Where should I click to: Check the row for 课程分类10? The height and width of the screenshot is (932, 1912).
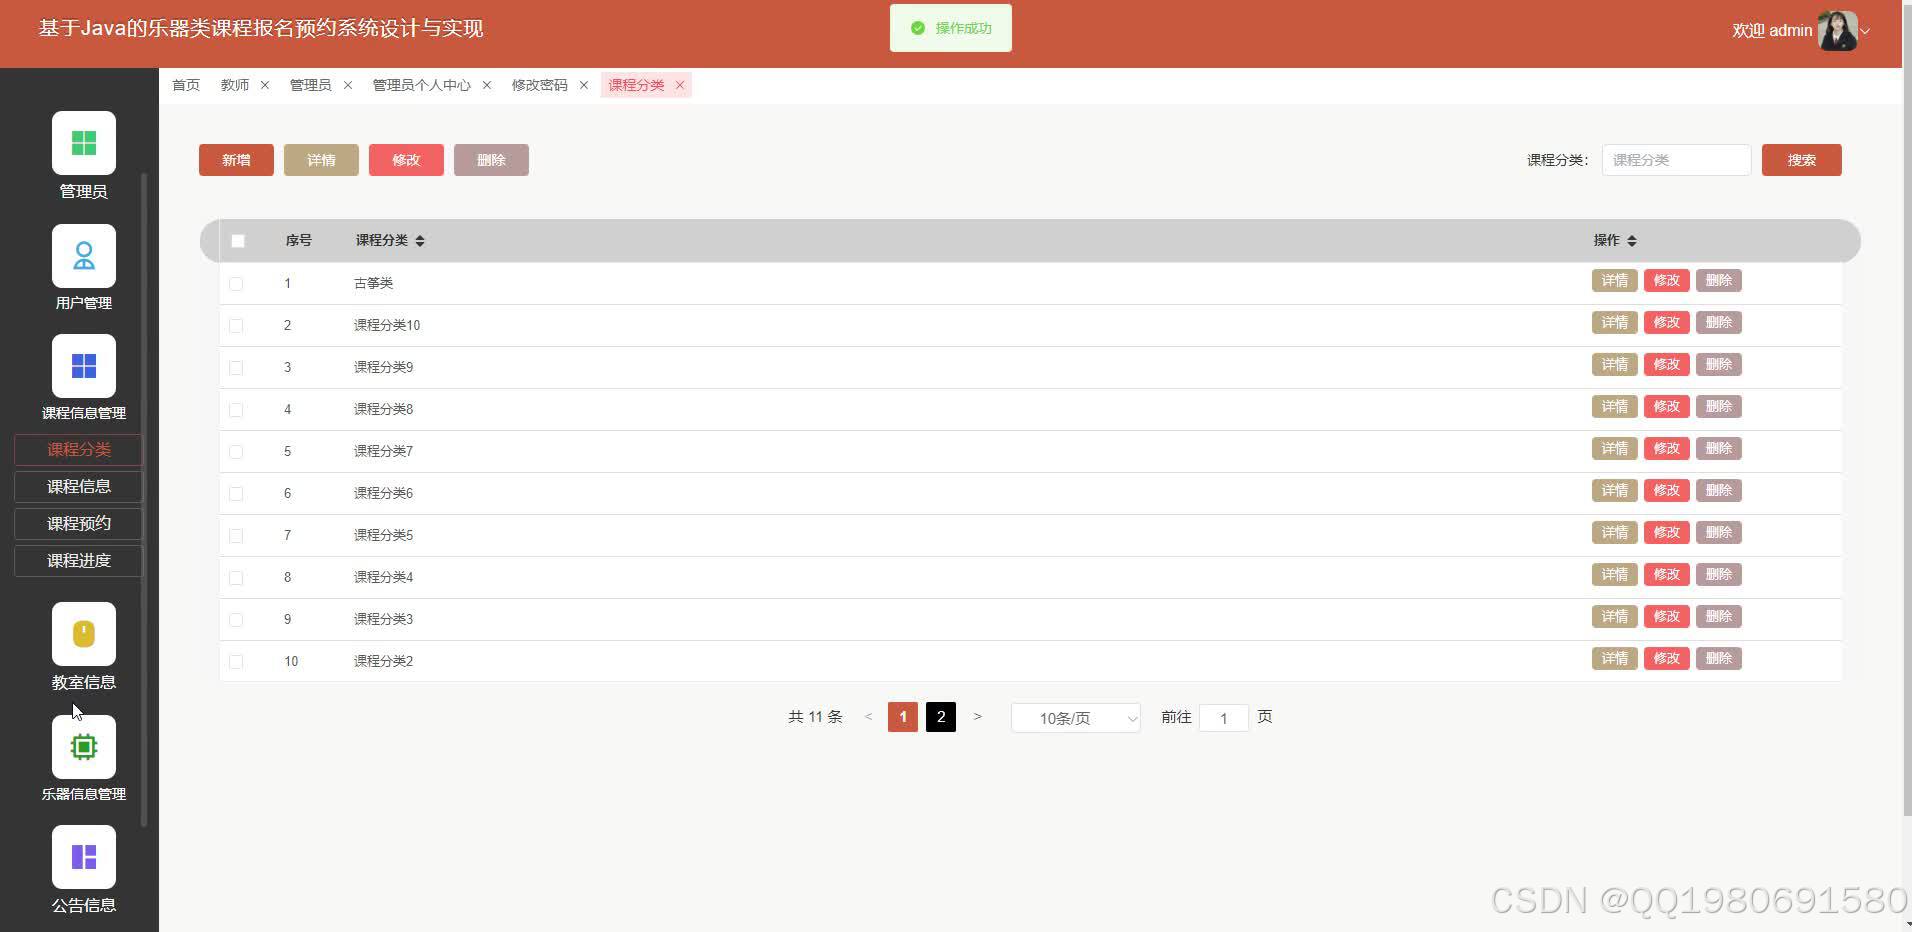236,326
